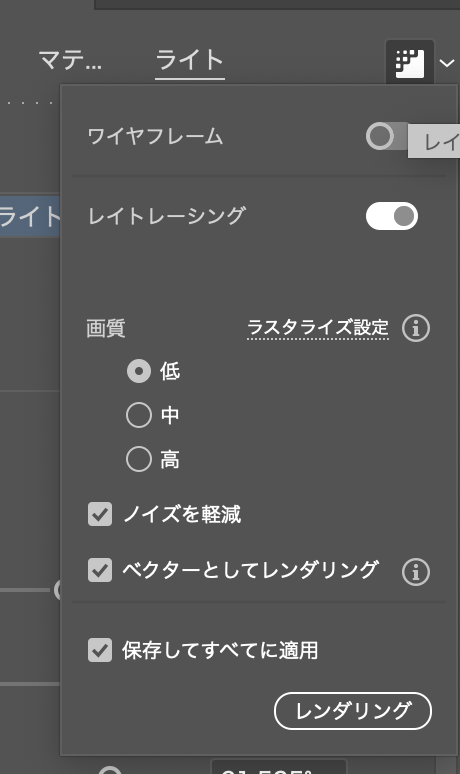Viewport: 460px width, 774px height.
Task: Open the info icon beside ラスタライズ設定
Action: pyautogui.click(x=416, y=328)
